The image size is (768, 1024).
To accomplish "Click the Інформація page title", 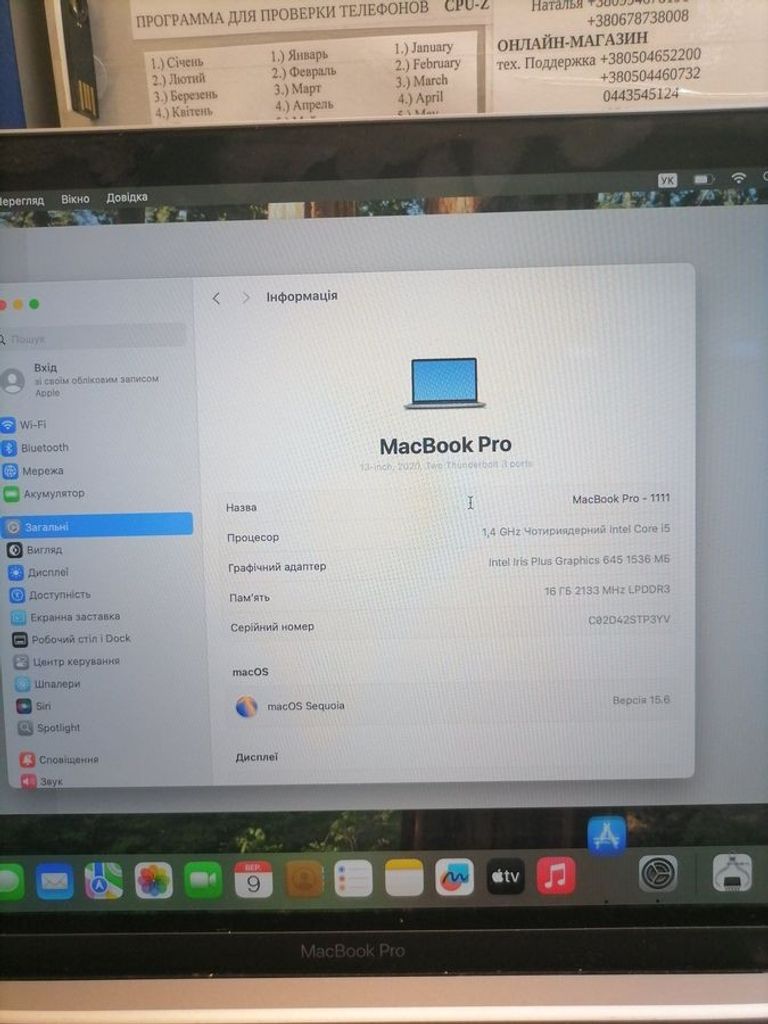I will click(302, 296).
